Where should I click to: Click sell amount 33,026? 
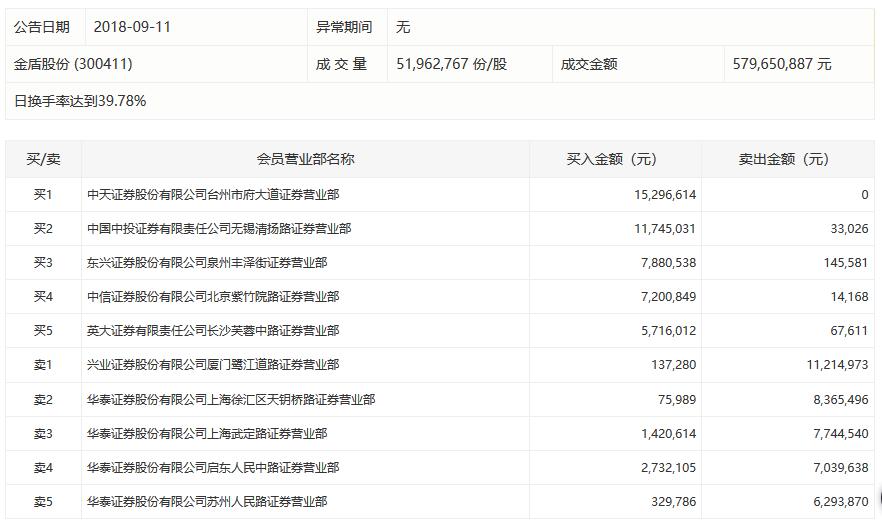[849, 229]
